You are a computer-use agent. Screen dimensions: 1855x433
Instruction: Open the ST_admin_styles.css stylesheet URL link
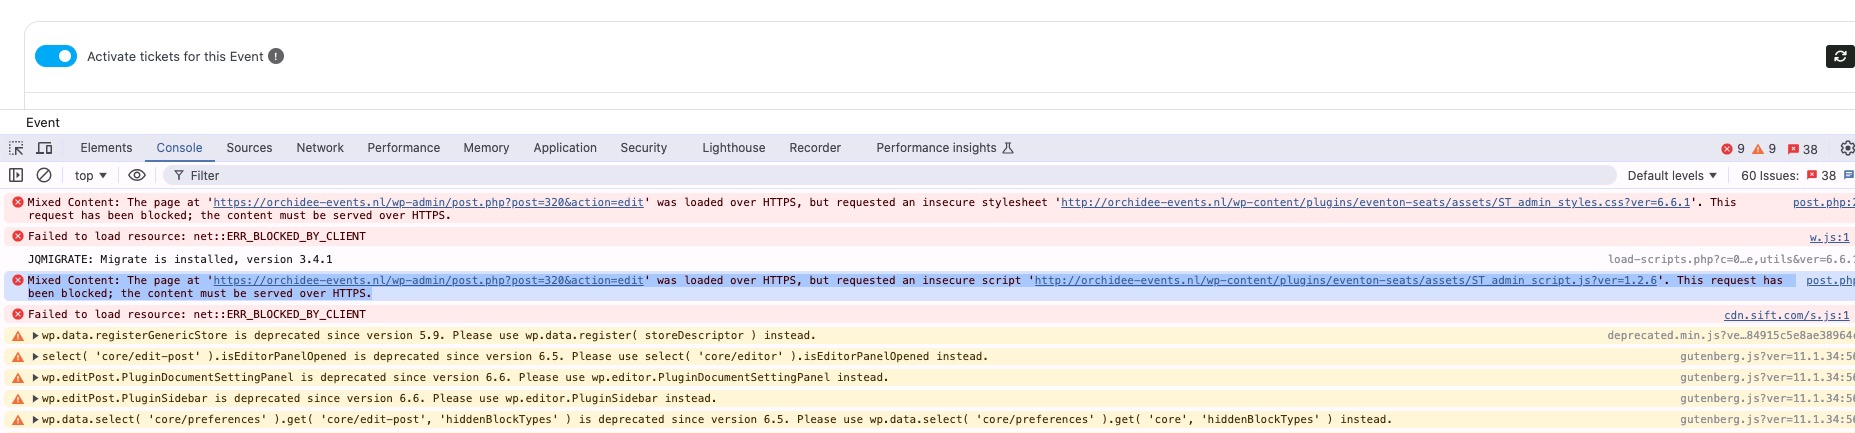(x=1375, y=202)
